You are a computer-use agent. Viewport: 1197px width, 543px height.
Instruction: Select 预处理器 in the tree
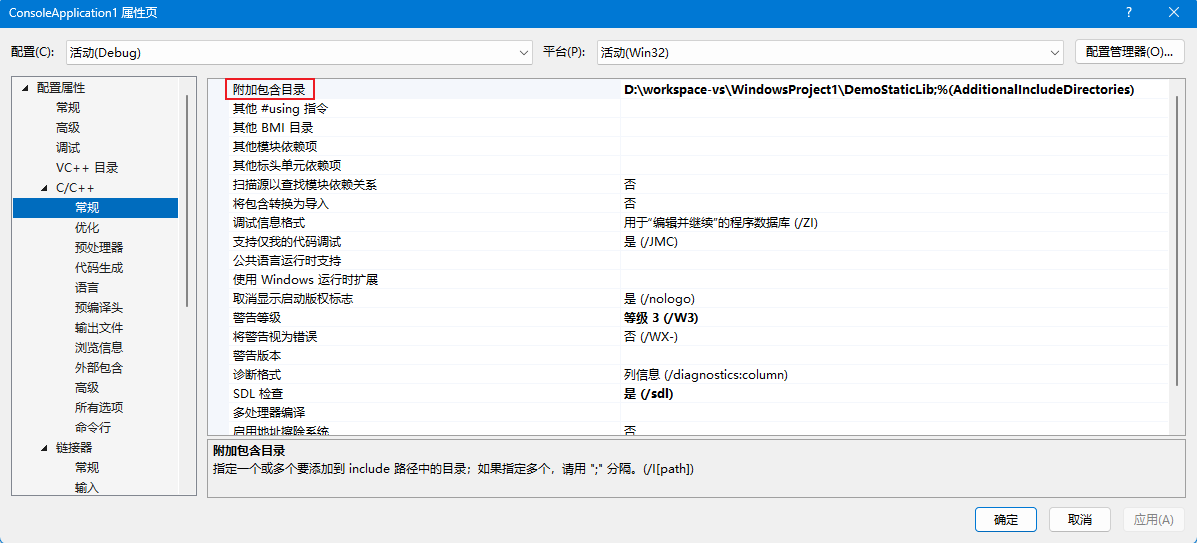pyautogui.click(x=99, y=248)
